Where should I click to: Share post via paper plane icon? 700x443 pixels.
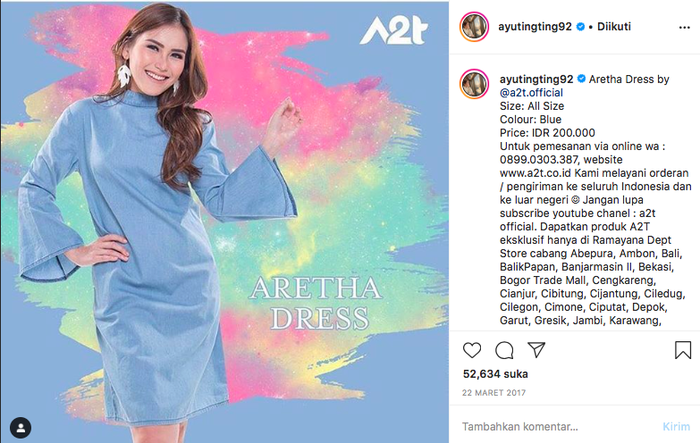[536, 350]
